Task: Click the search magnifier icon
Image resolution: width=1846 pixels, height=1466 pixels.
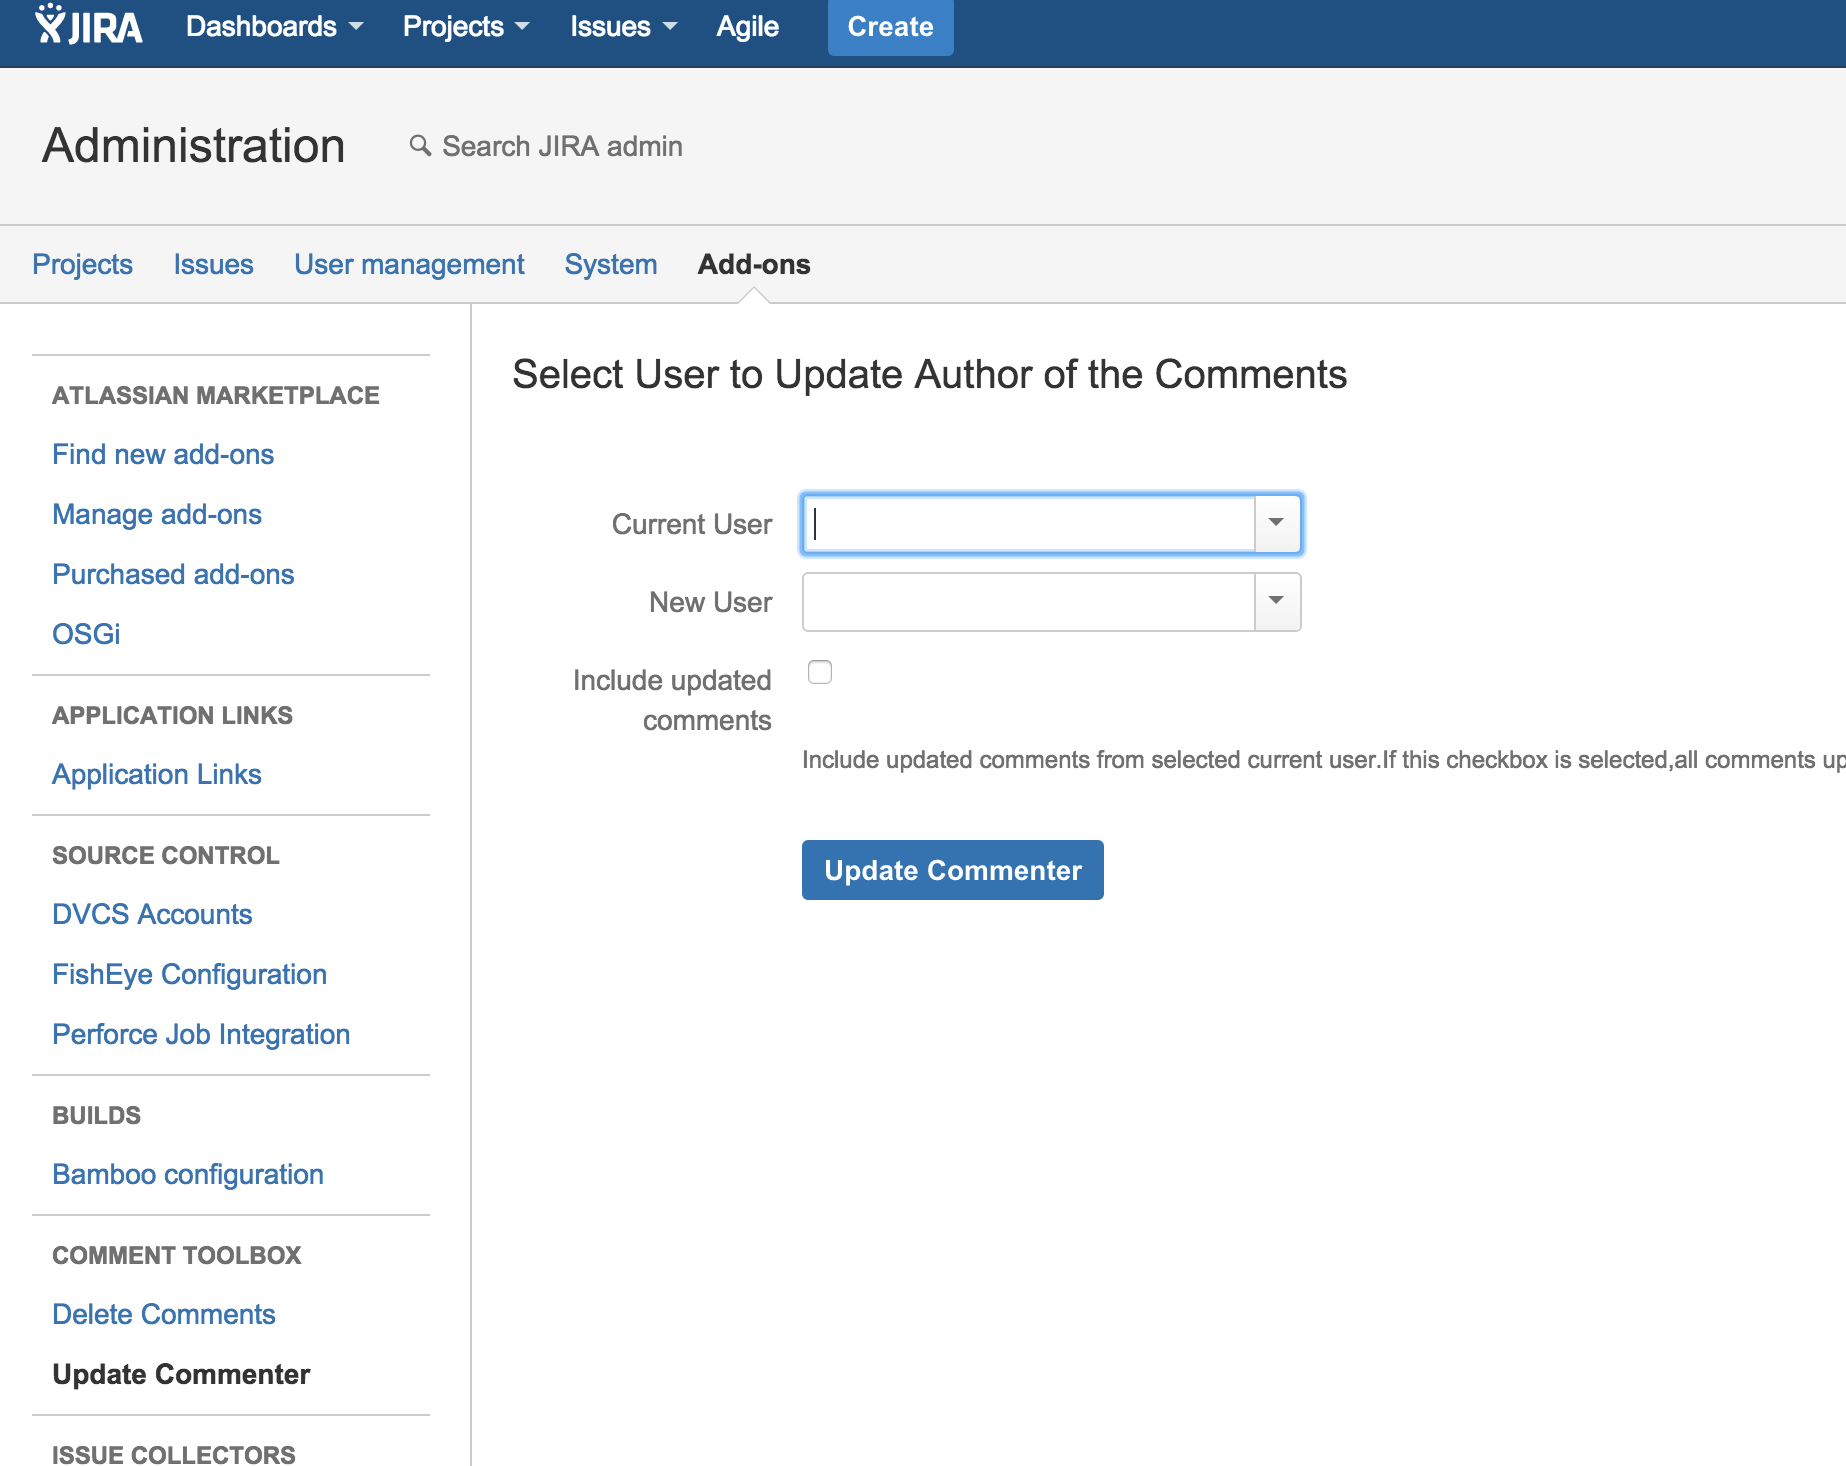Action: coord(420,146)
